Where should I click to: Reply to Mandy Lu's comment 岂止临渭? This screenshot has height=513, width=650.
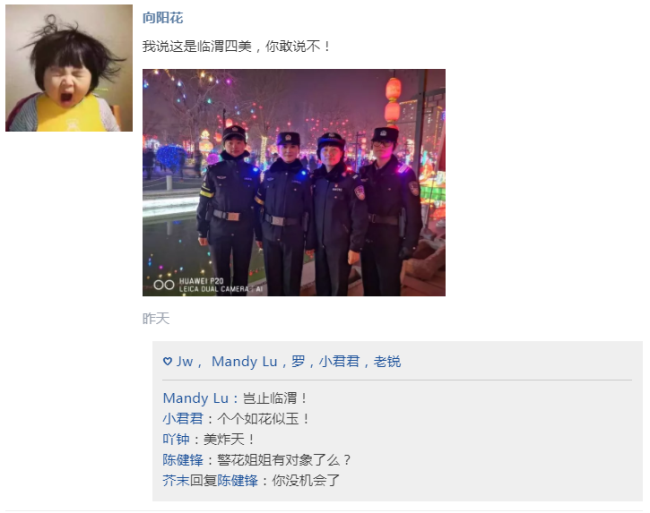pos(274,398)
